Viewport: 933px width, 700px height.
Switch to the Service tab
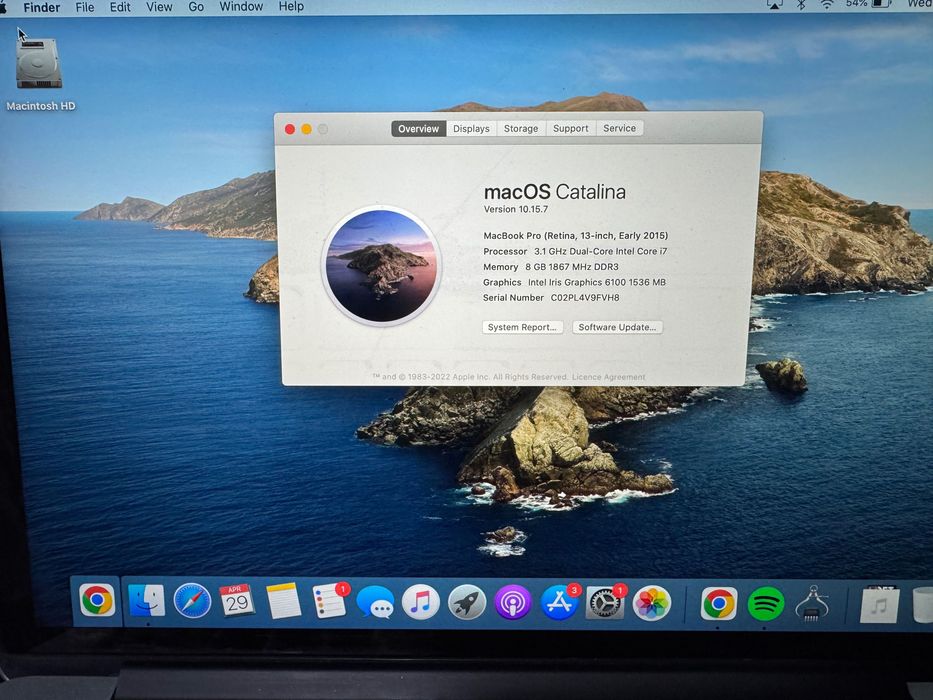coord(619,128)
